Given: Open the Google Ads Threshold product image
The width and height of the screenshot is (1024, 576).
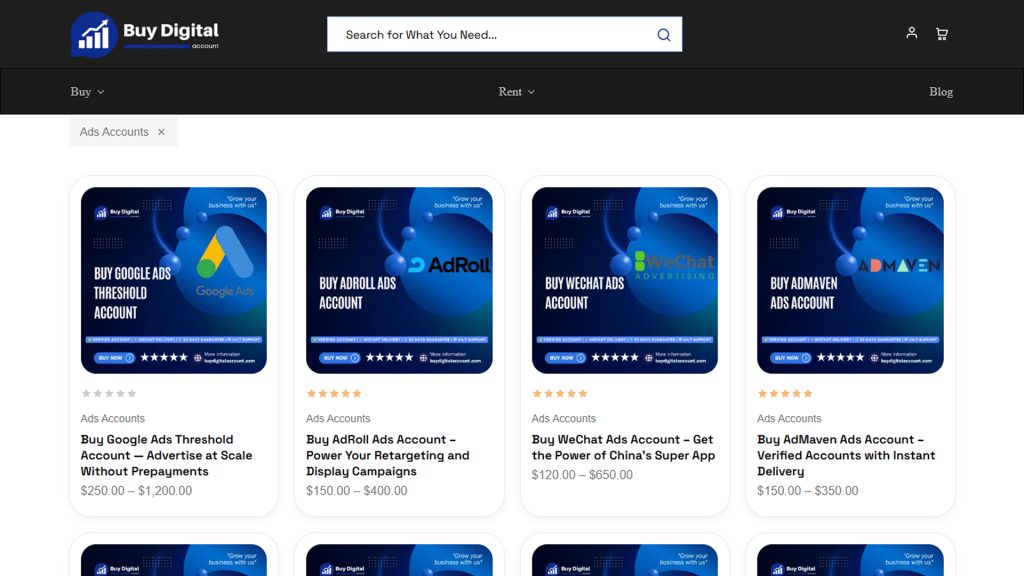Looking at the screenshot, I should tap(174, 280).
